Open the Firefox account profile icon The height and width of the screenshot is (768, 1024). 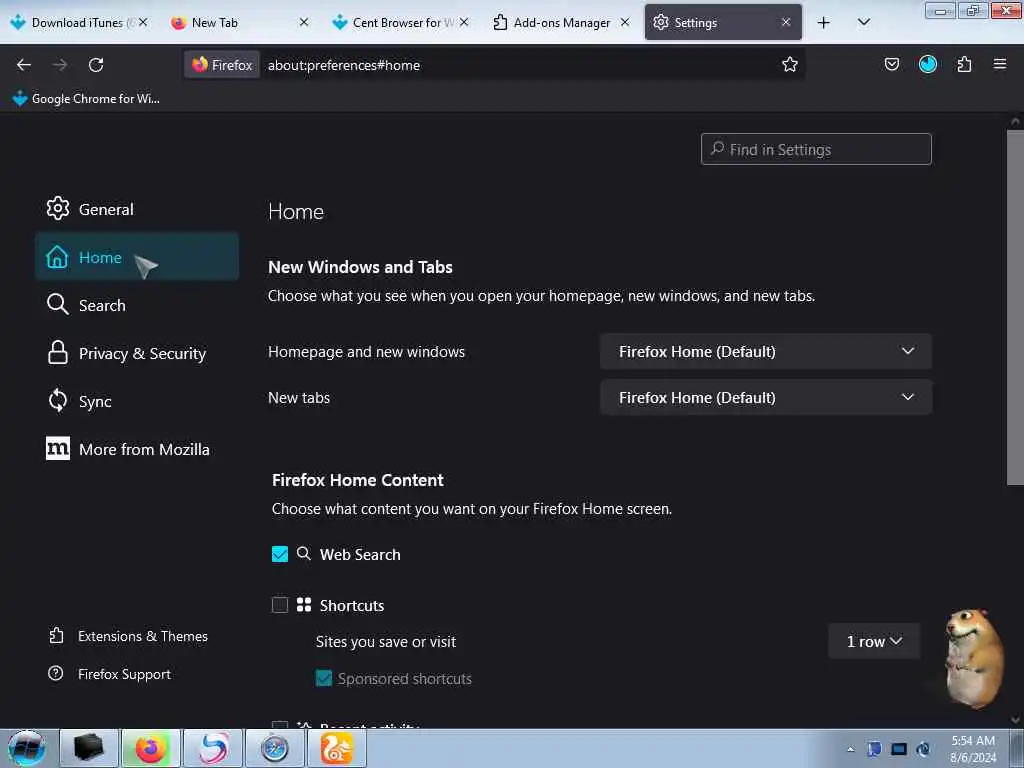point(927,64)
